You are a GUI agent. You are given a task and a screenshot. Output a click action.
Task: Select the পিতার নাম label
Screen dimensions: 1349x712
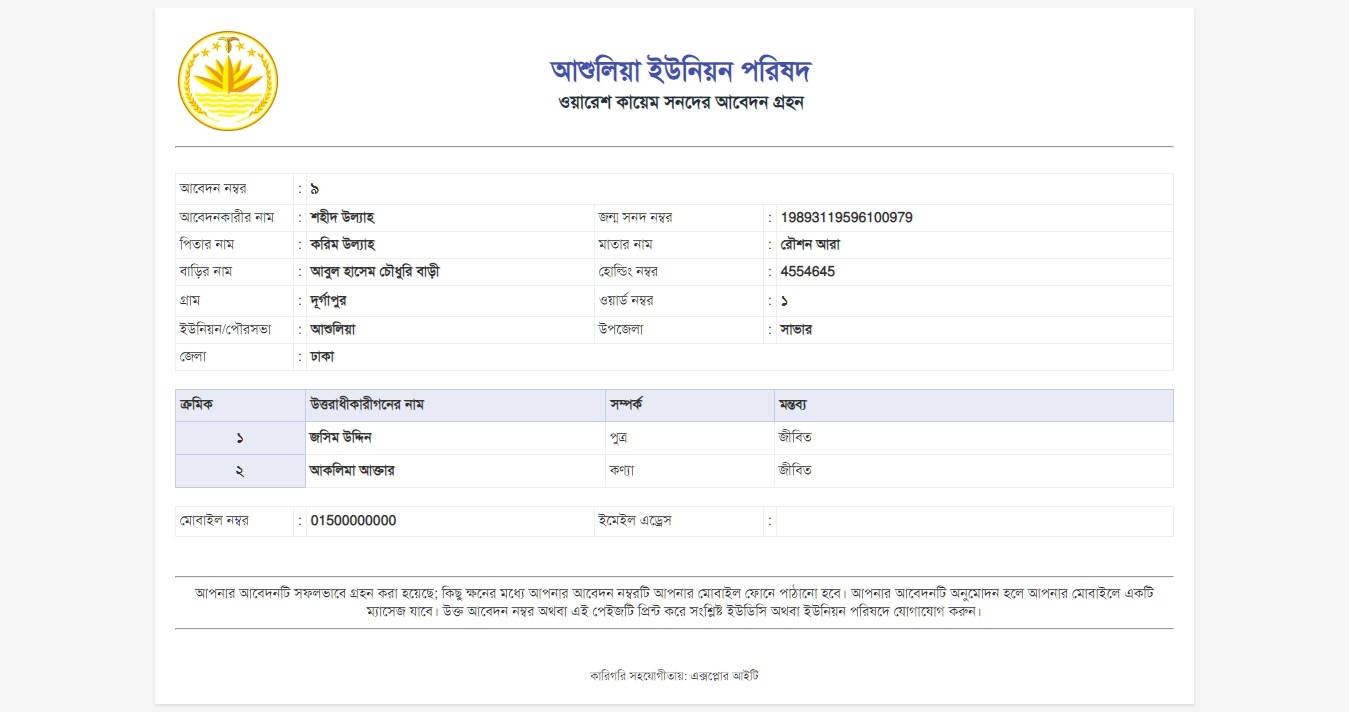click(207, 244)
